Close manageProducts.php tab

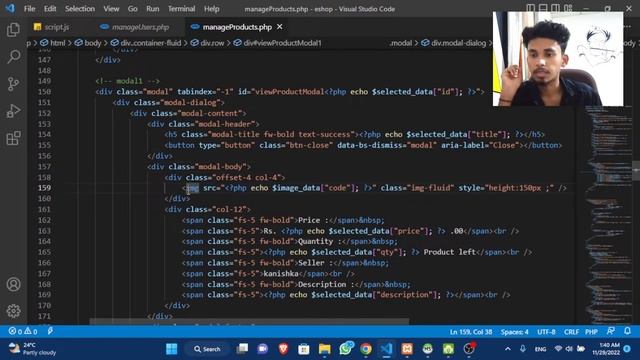point(280,27)
